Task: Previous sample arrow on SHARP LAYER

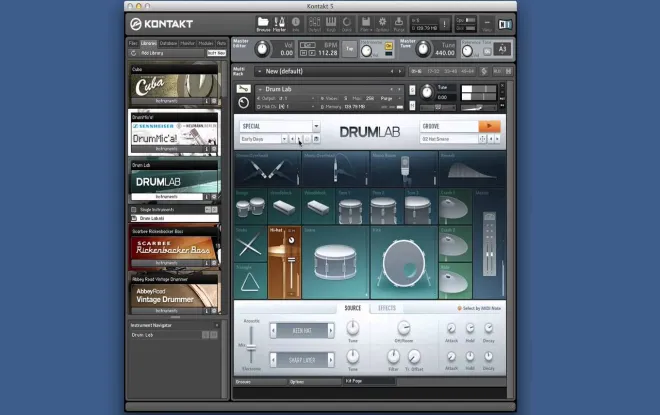Action: pyautogui.click(x=273, y=360)
